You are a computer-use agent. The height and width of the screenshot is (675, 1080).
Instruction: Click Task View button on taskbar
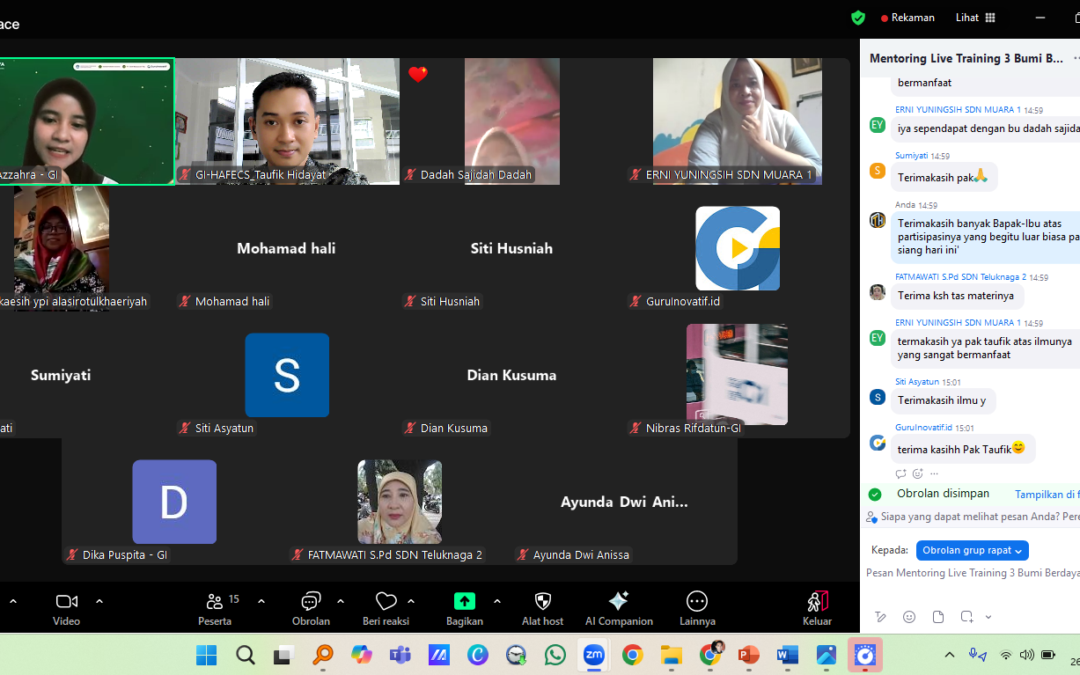coord(282,655)
